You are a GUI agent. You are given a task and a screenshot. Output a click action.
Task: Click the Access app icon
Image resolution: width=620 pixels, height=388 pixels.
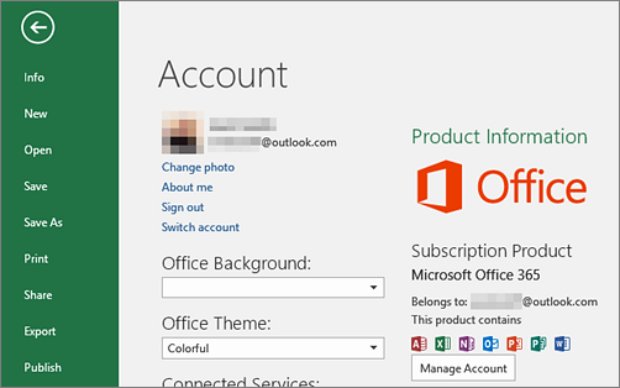419,344
